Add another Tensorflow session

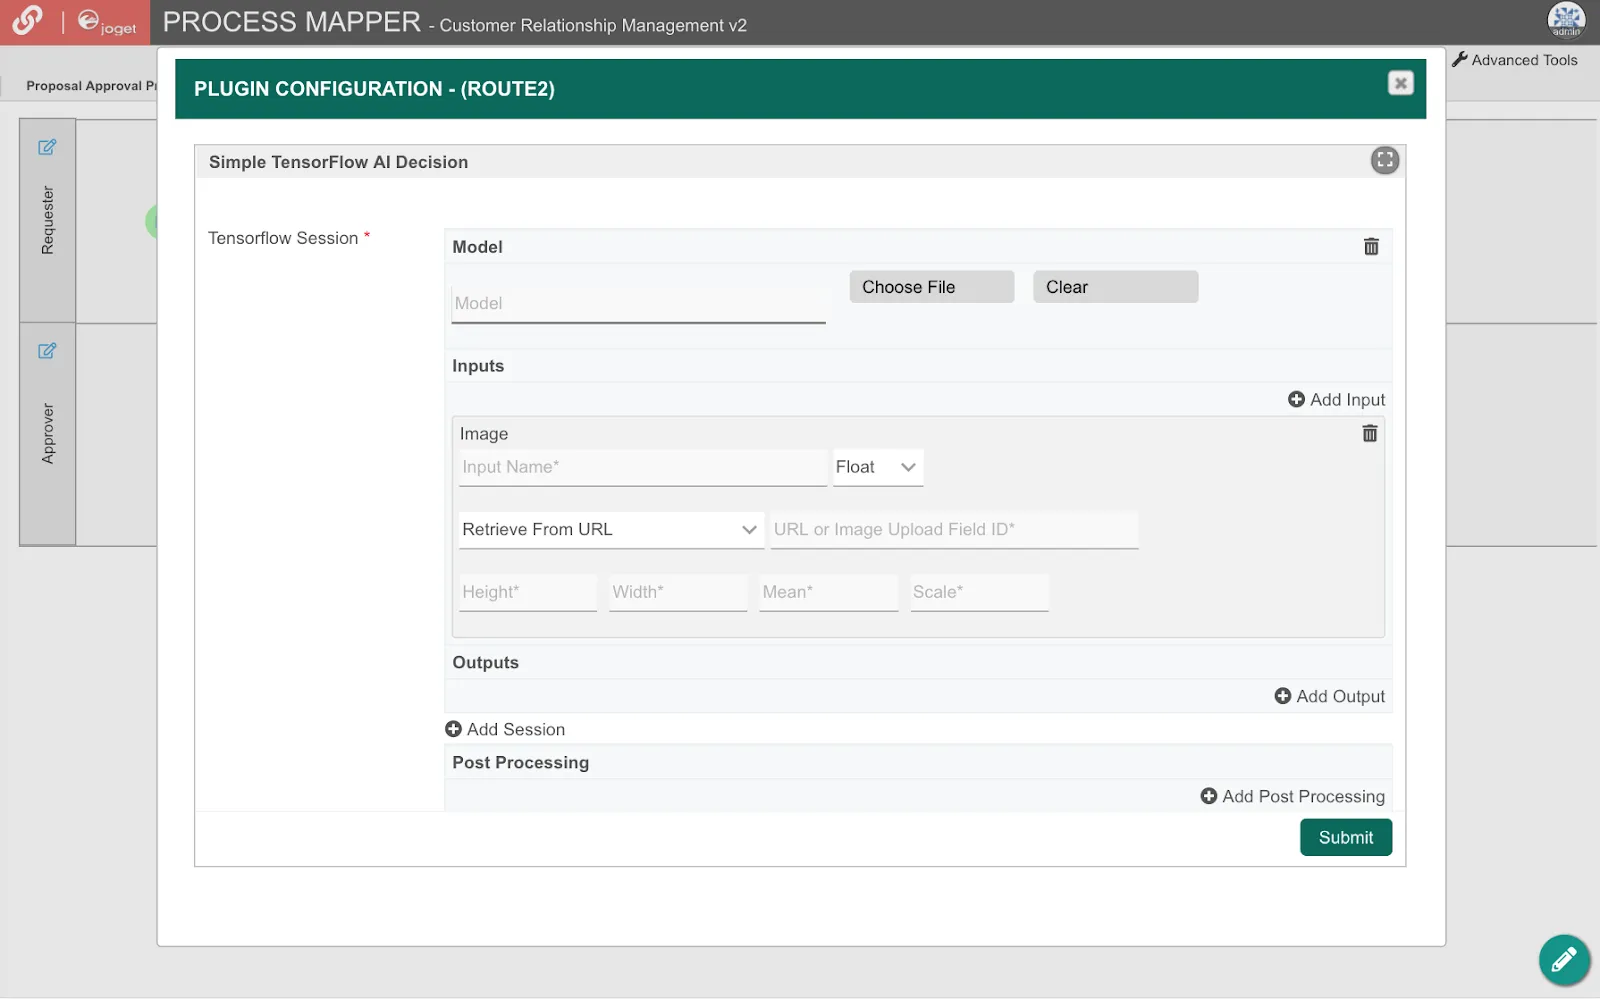point(505,730)
